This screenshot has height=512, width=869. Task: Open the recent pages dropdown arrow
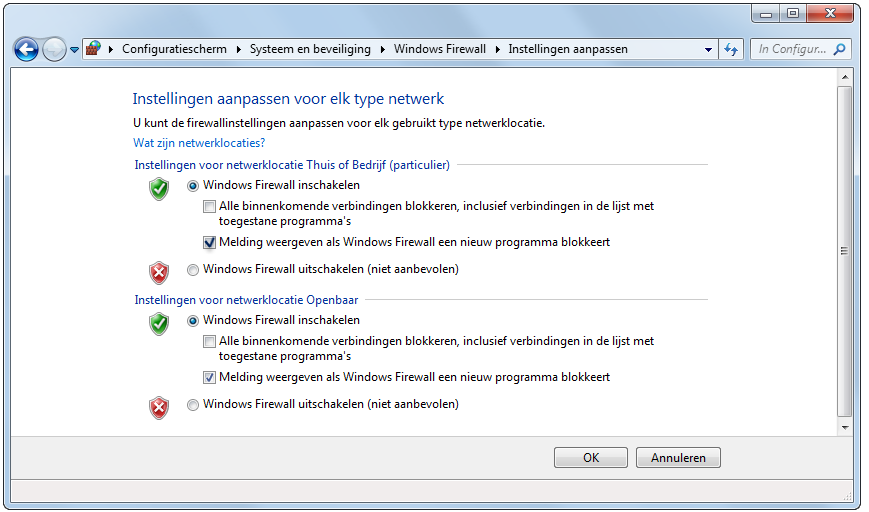click(74, 49)
